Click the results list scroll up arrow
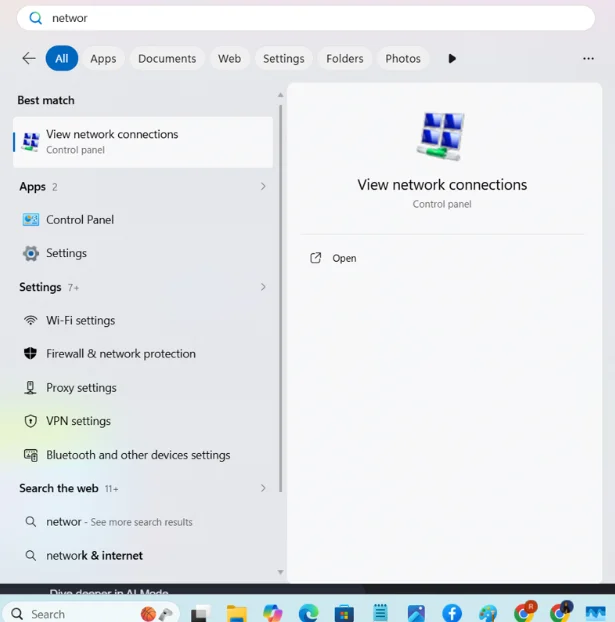This screenshot has width=615, height=622. coord(281,95)
